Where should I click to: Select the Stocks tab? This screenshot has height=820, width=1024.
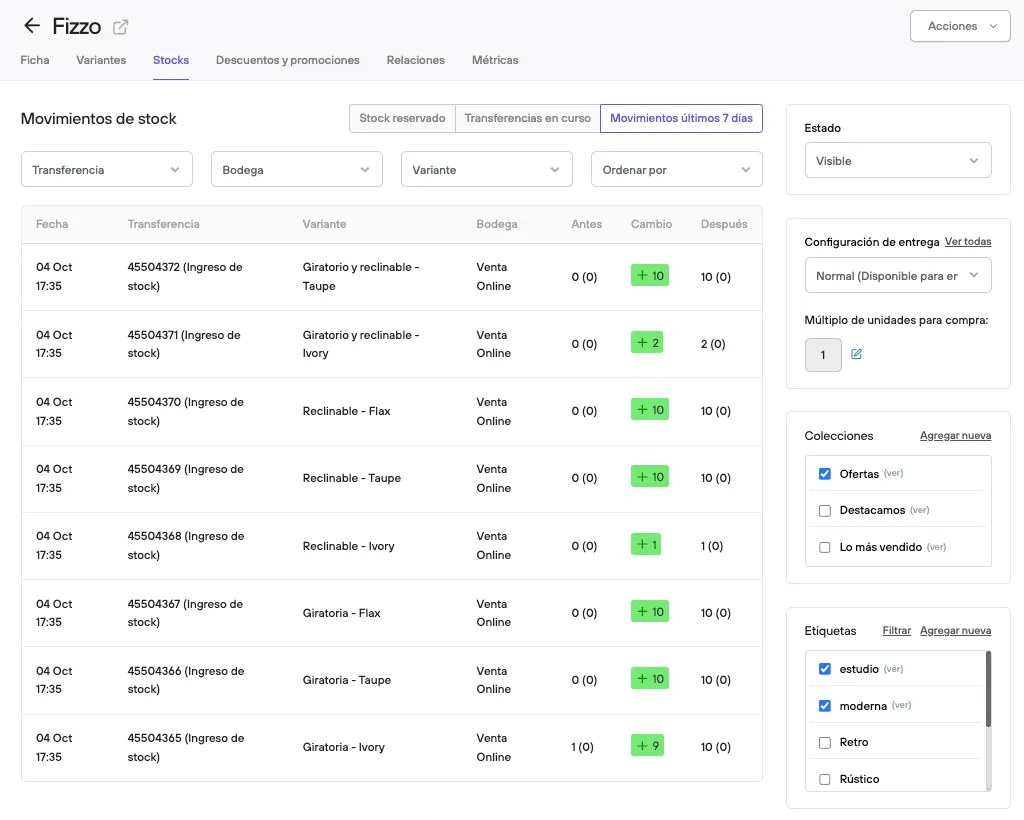[171, 60]
